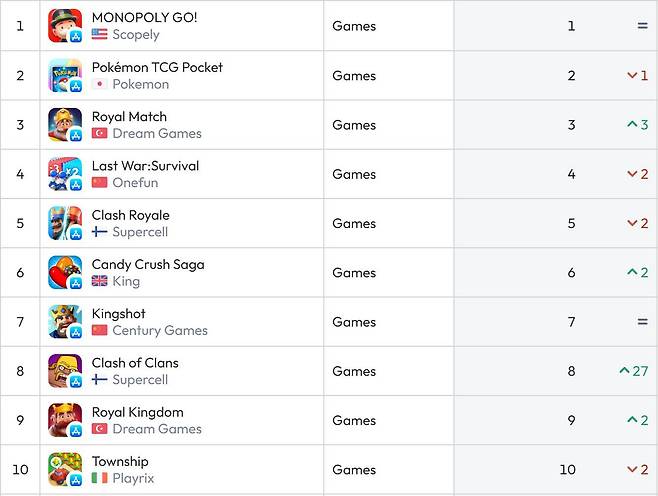Screen dimensions: 658x496
Task: Click the Last War:Survival app icon
Action: (x=65, y=174)
